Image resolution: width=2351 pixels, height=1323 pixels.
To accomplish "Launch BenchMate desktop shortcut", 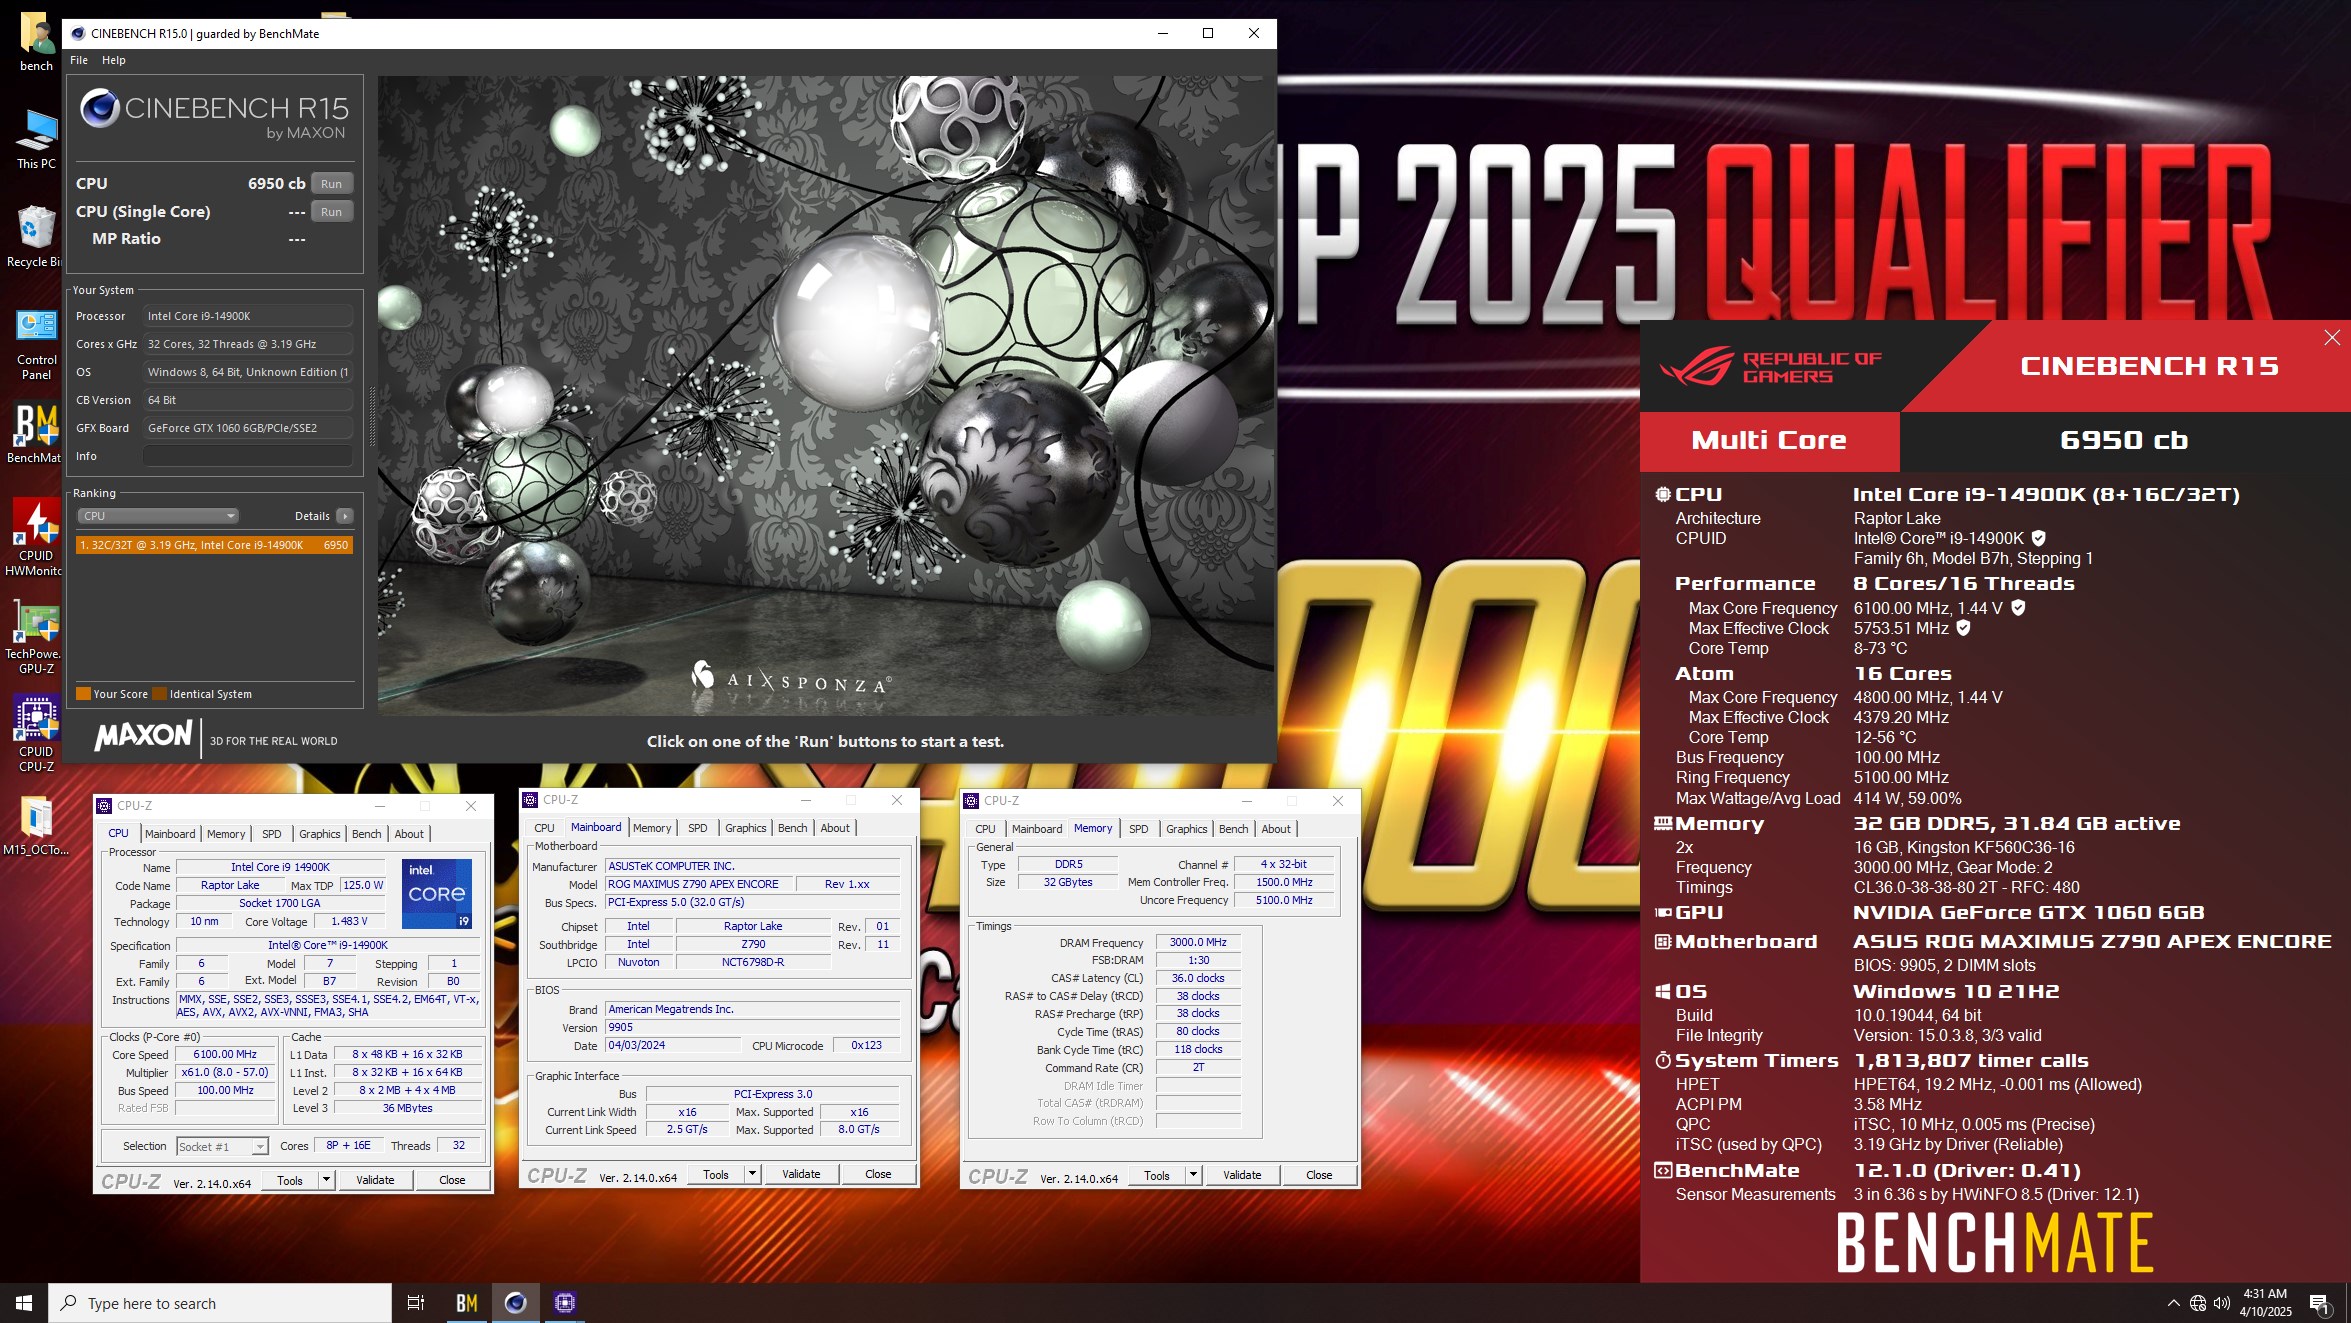I will pos(36,432).
